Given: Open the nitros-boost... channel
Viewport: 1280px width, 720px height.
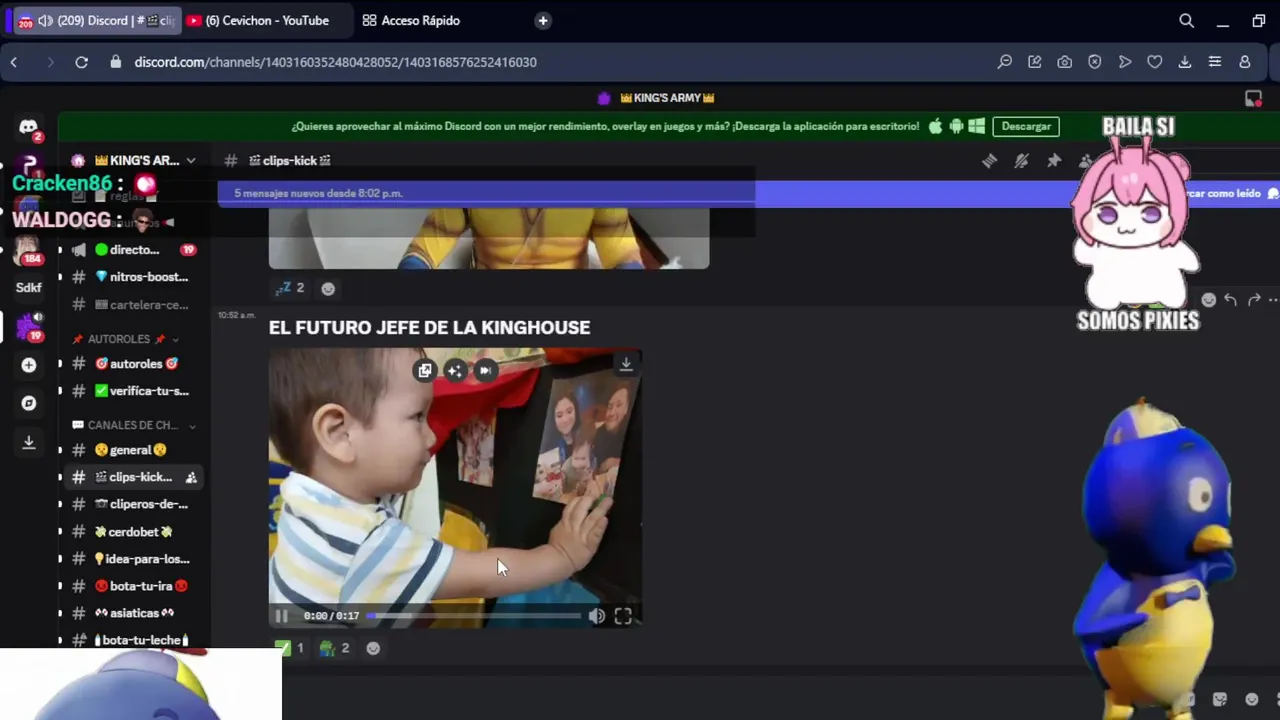Looking at the screenshot, I should pyautogui.click(x=134, y=277).
